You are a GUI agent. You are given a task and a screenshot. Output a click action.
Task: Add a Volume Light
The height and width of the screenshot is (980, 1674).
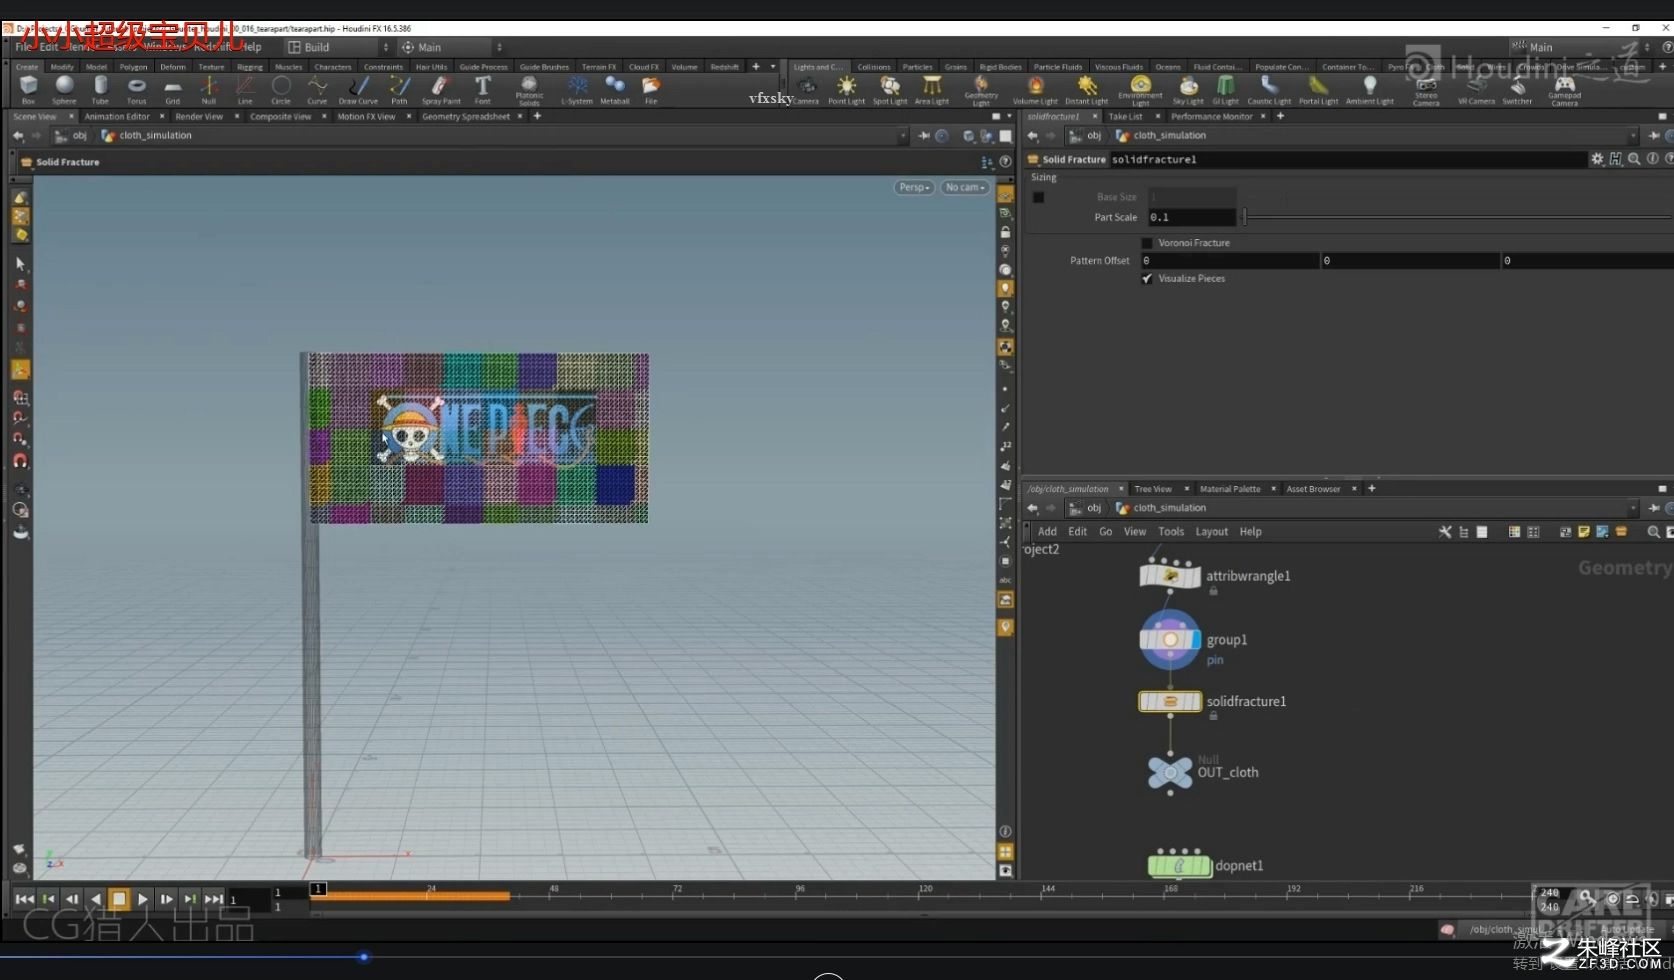[1035, 89]
